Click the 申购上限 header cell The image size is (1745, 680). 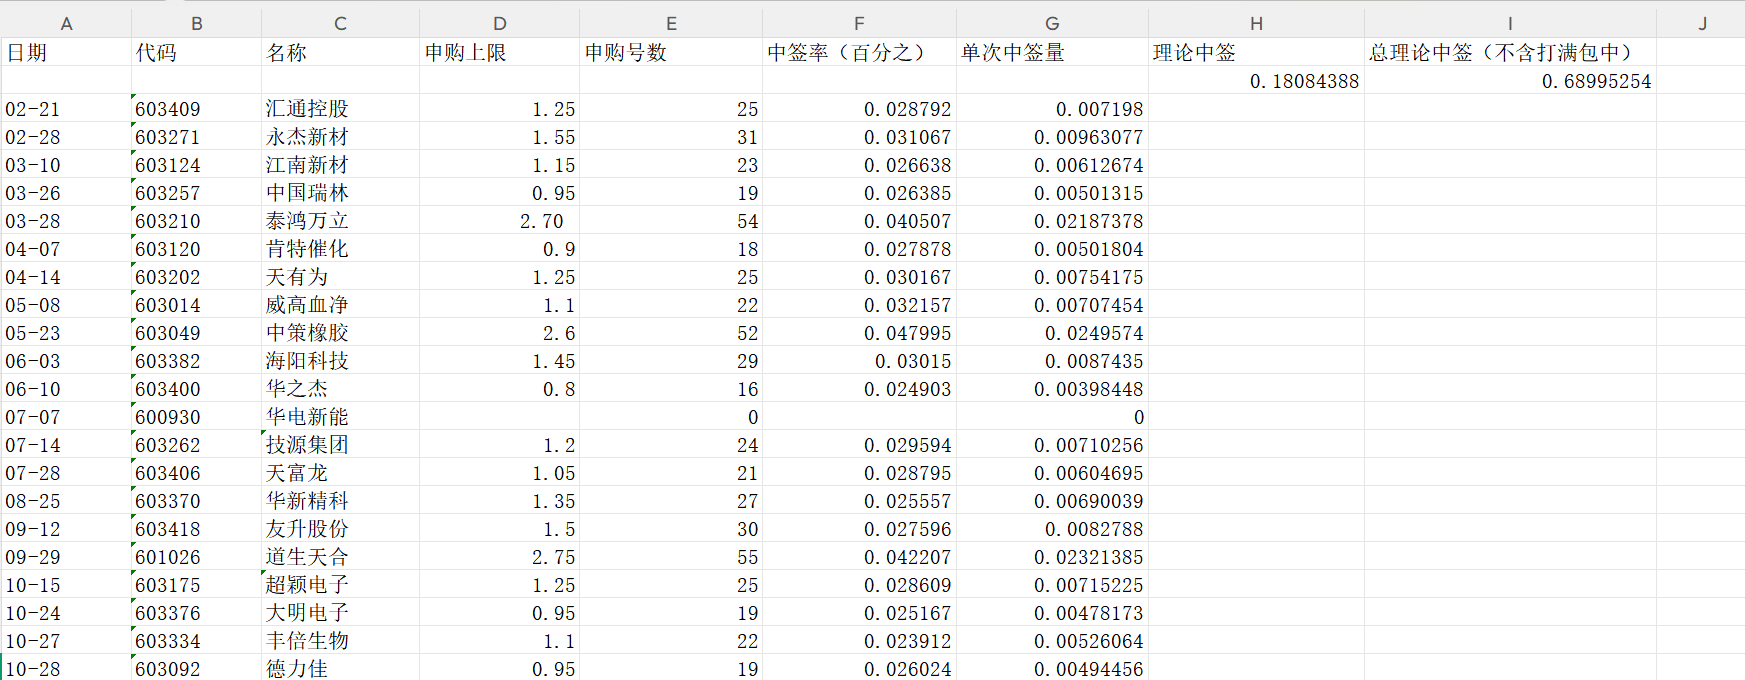pos(499,52)
